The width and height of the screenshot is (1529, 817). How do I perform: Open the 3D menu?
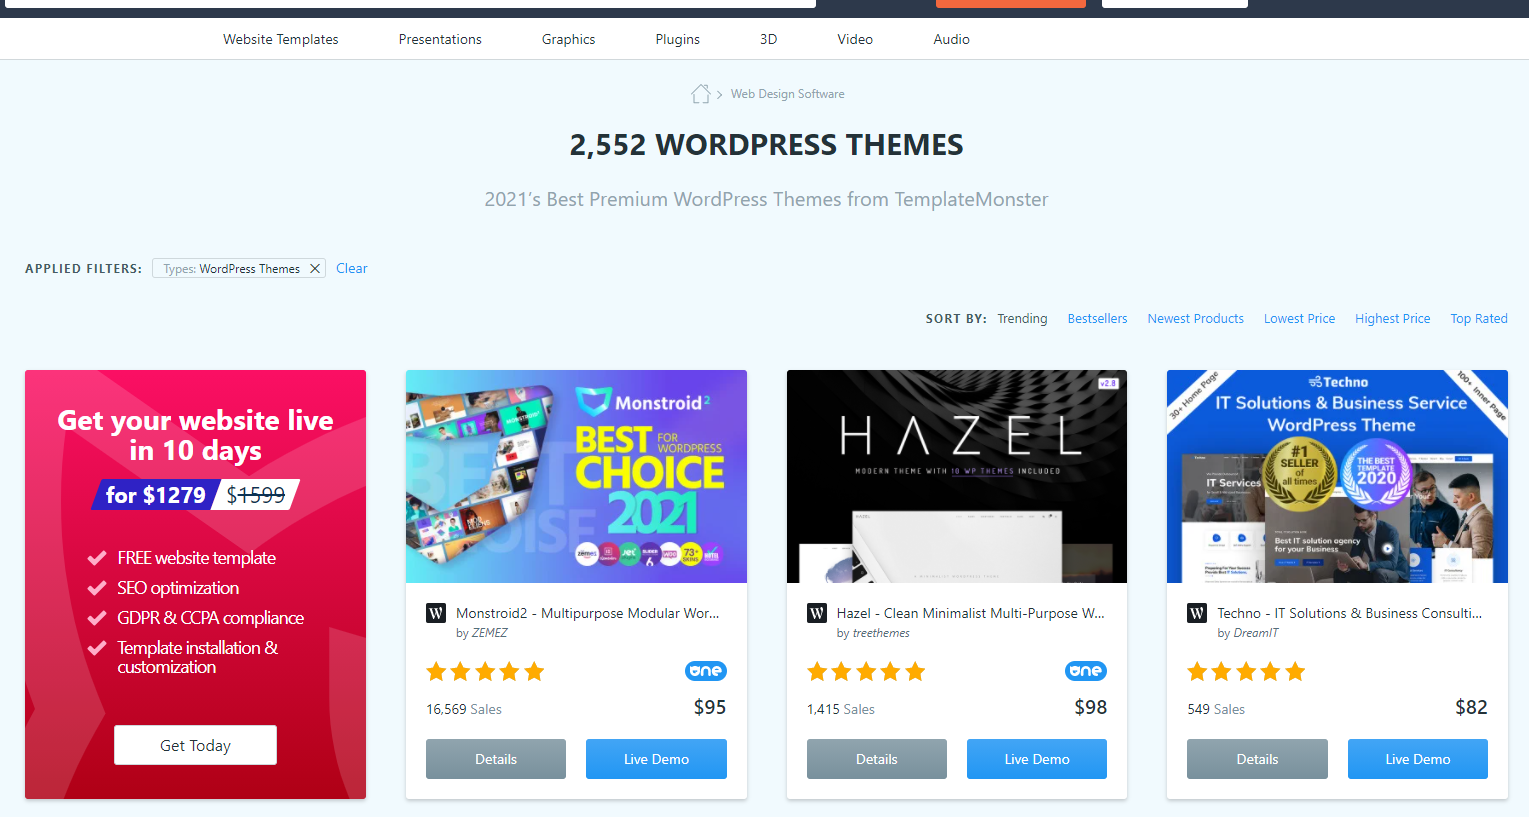tap(768, 39)
